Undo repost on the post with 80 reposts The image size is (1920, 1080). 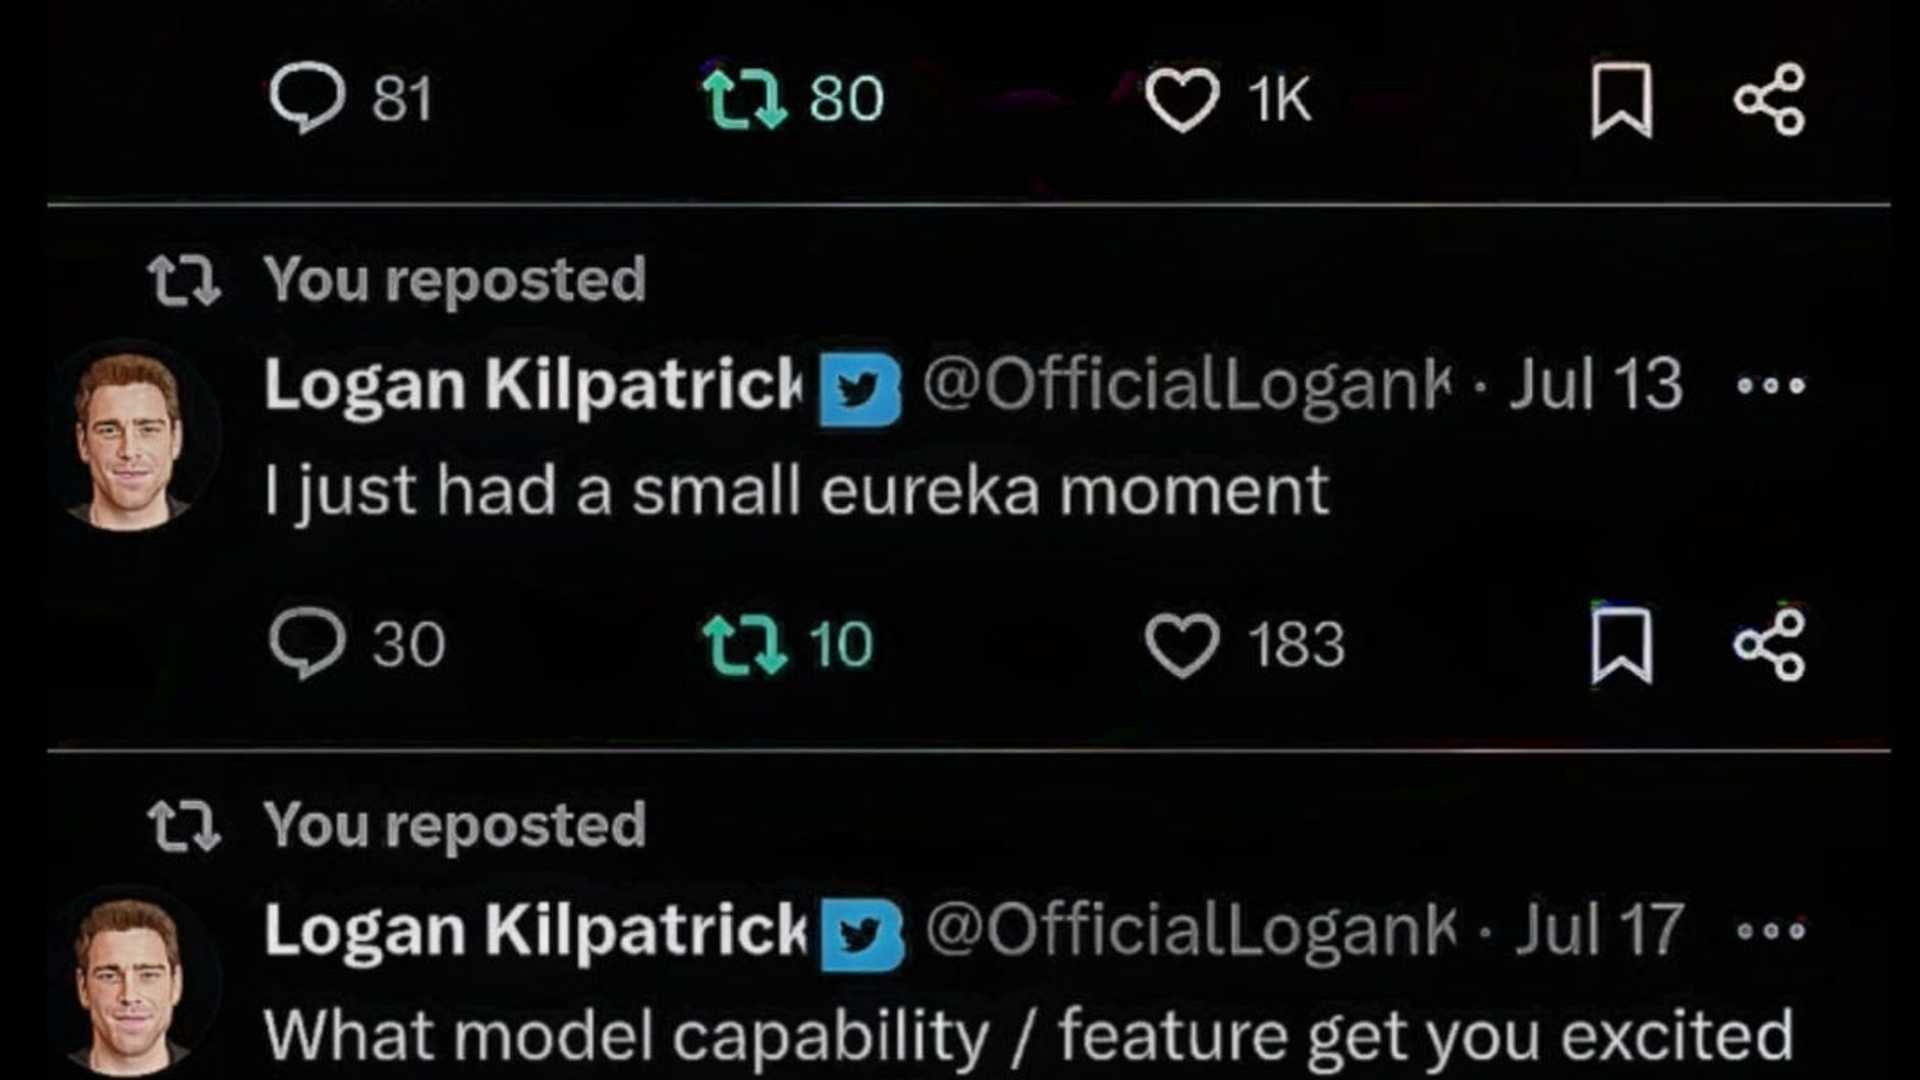pos(744,99)
